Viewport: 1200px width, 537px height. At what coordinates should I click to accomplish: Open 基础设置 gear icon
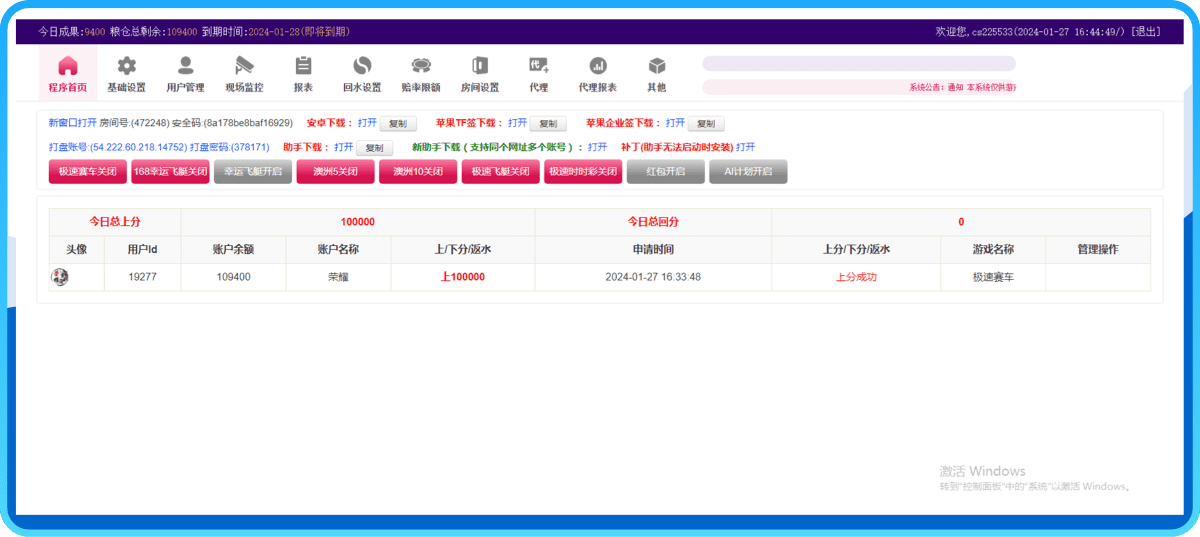coord(126,67)
